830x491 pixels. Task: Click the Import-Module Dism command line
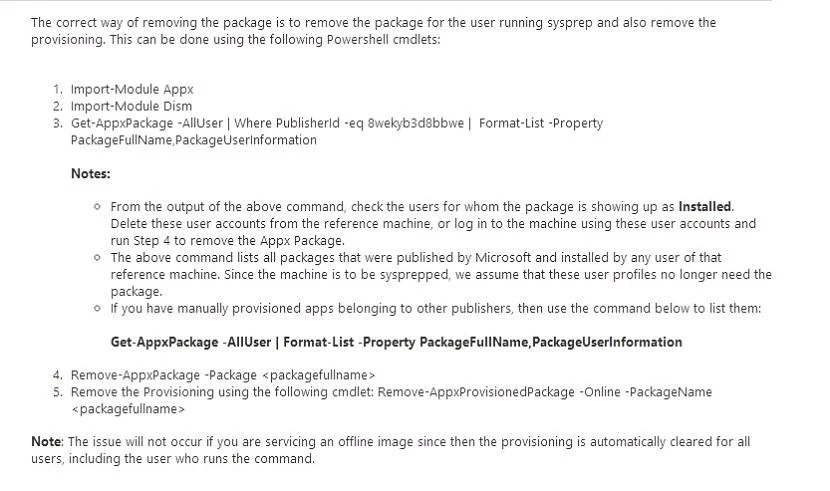point(131,106)
